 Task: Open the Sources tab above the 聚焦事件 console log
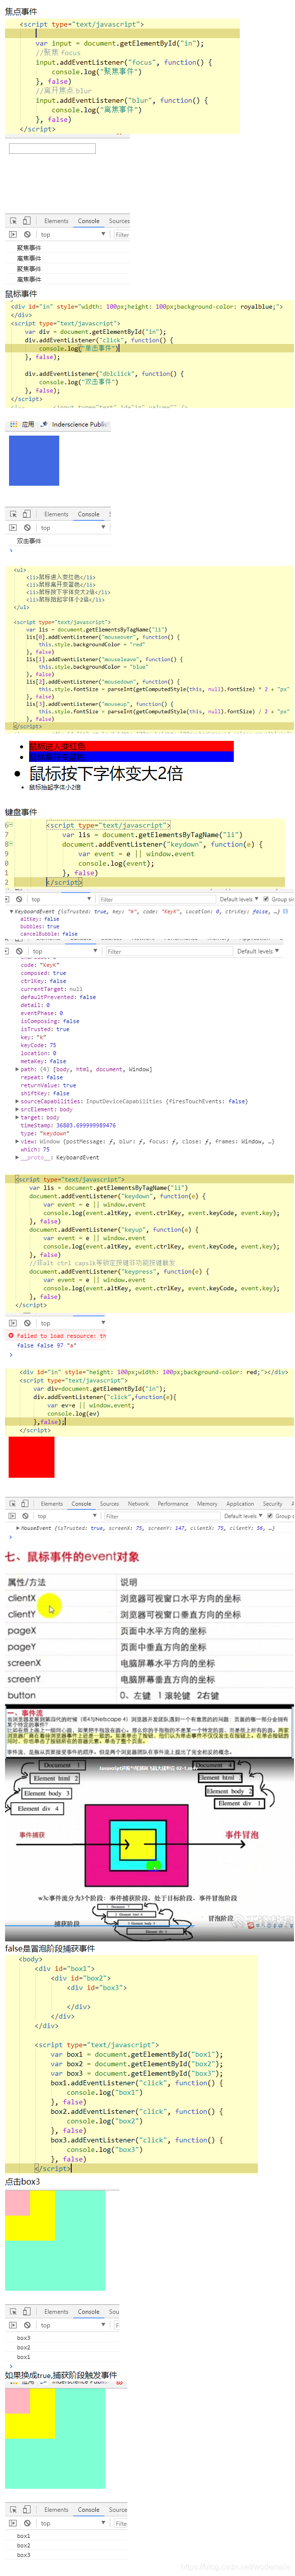click(x=119, y=221)
